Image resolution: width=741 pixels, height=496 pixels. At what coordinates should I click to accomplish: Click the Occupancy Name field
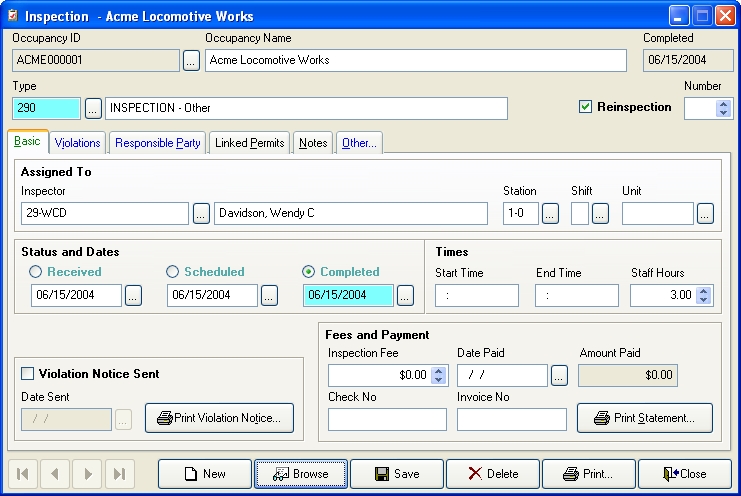(x=416, y=60)
